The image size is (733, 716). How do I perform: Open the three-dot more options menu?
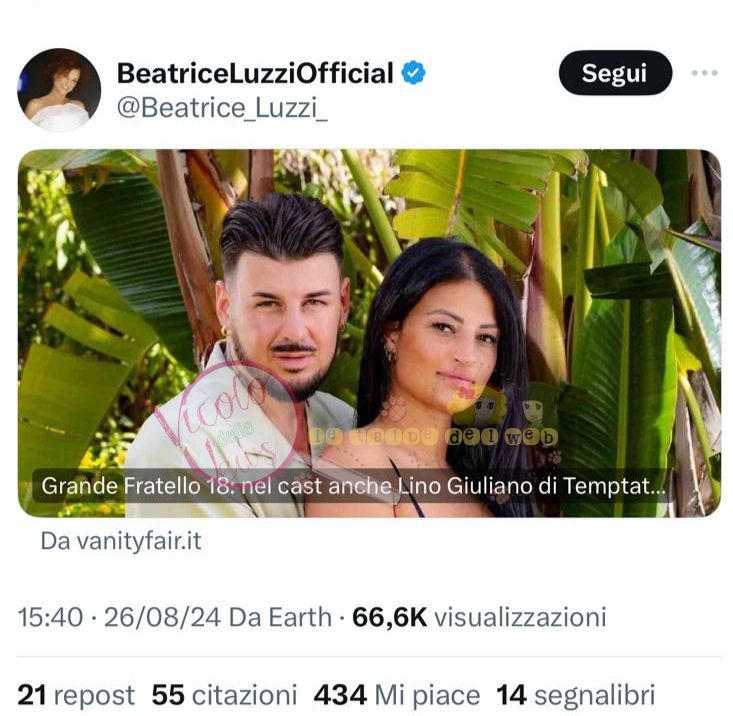[704, 73]
